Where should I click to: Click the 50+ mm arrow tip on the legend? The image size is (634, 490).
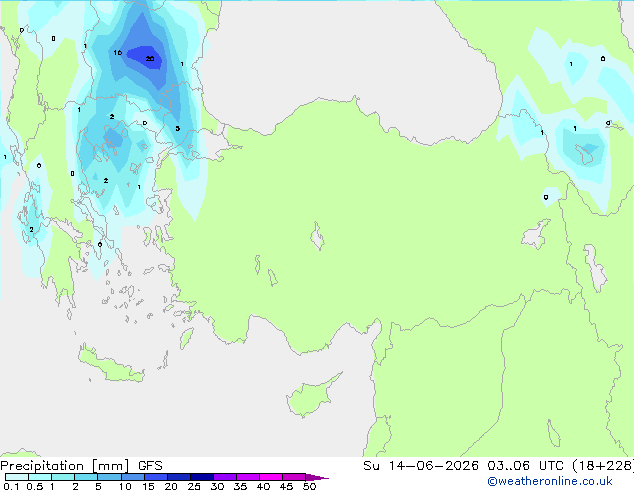coord(317,477)
